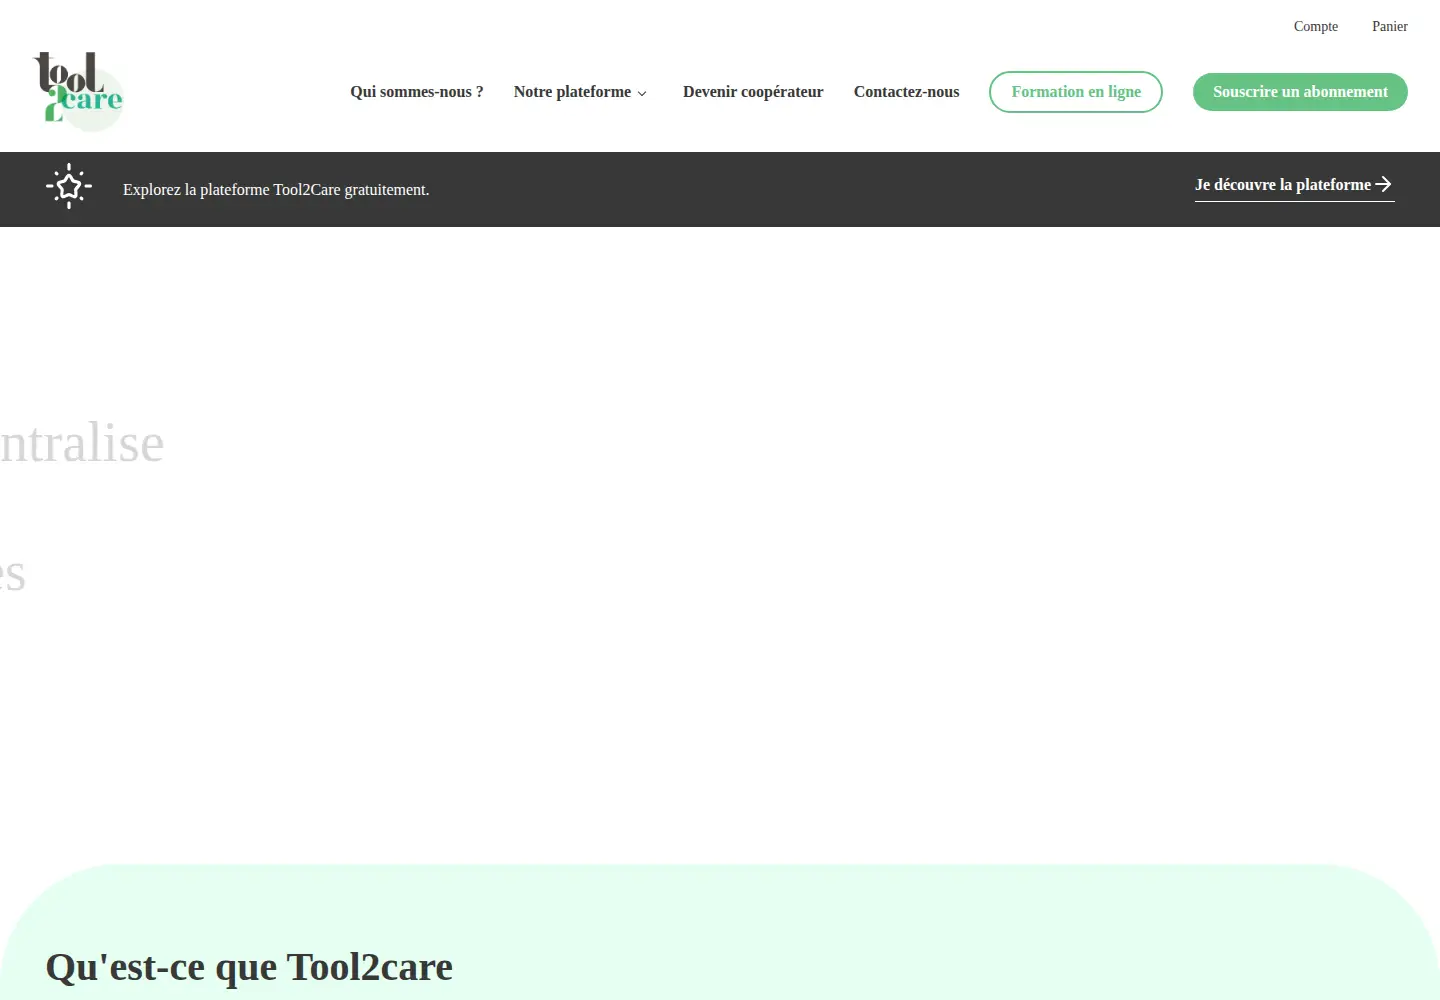The height and width of the screenshot is (1000, 1440).
Task: Open the Panier link
Action: (x=1390, y=26)
